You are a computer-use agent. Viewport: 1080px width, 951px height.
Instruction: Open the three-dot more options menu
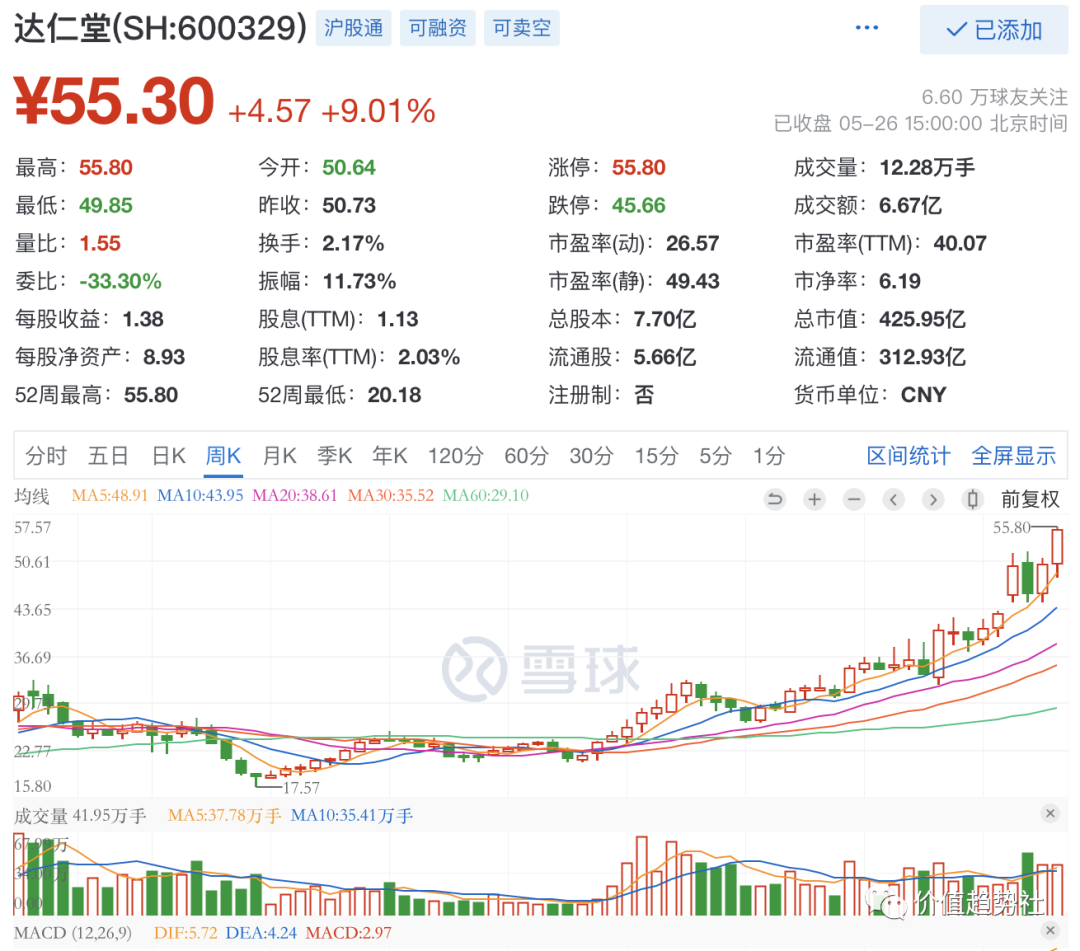[866, 28]
